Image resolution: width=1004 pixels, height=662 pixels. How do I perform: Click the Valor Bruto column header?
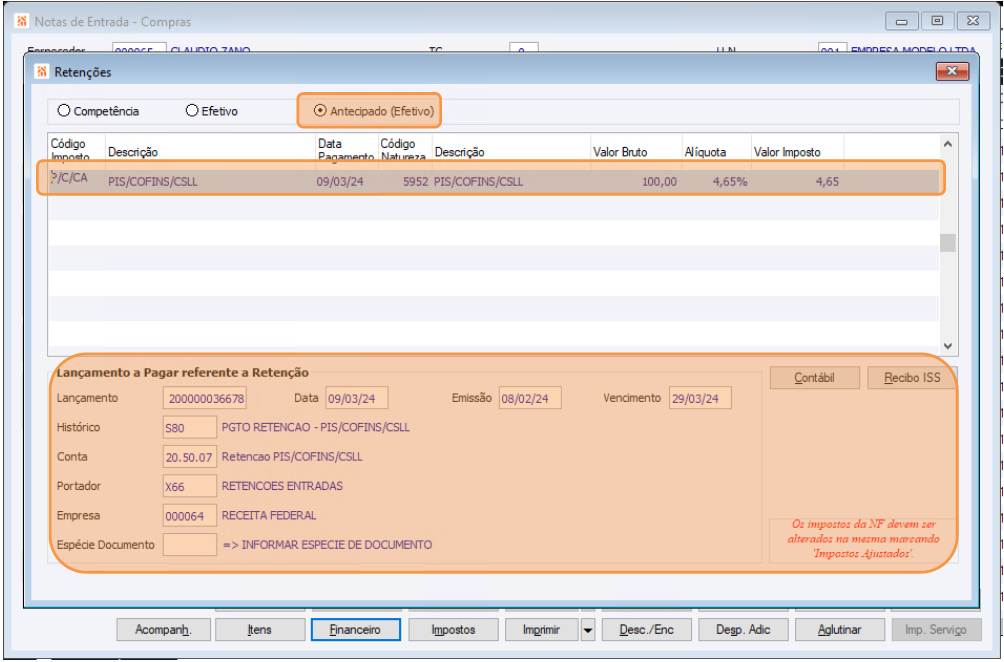pos(620,152)
